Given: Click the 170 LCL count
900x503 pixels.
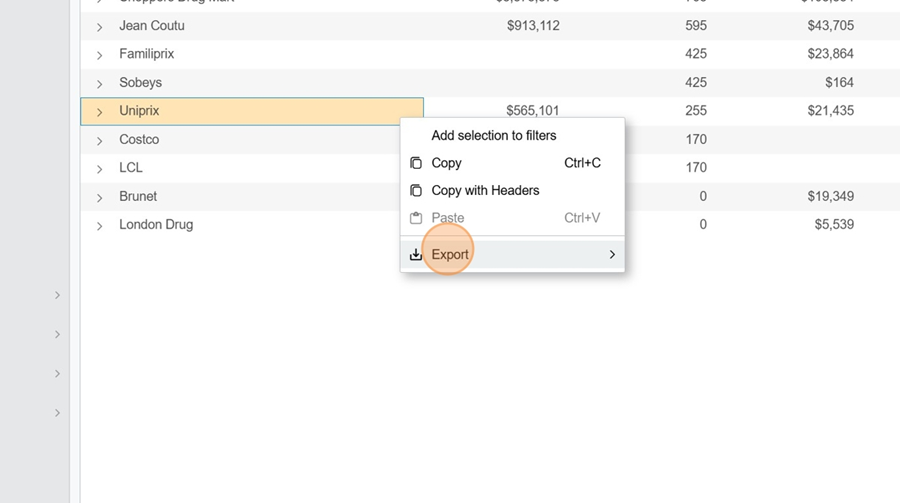Looking at the screenshot, I should click(696, 168).
